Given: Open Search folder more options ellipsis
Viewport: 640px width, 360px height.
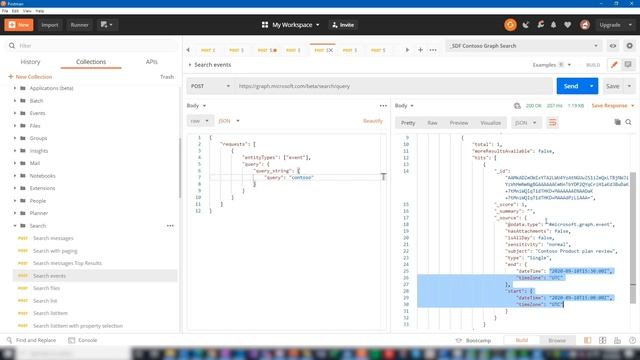Looking at the screenshot, I should click(x=170, y=226).
